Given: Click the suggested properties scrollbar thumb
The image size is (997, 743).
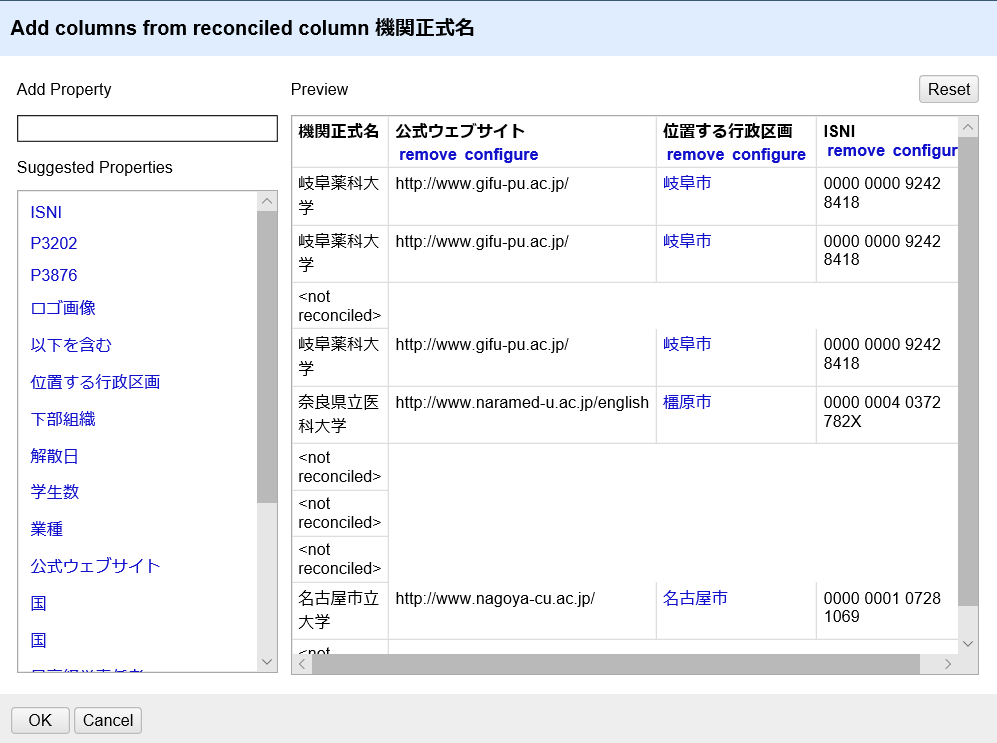Looking at the screenshot, I should (x=267, y=357).
